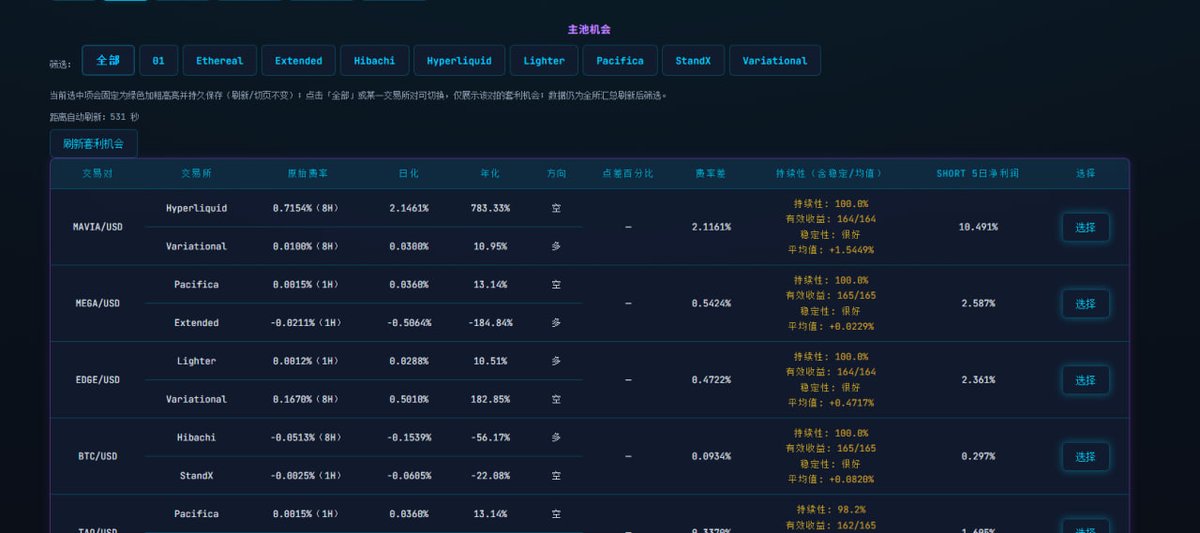Click the 0.7154% (8H) rate value
Image resolution: width=1200 pixels, height=533 pixels.
(307, 208)
